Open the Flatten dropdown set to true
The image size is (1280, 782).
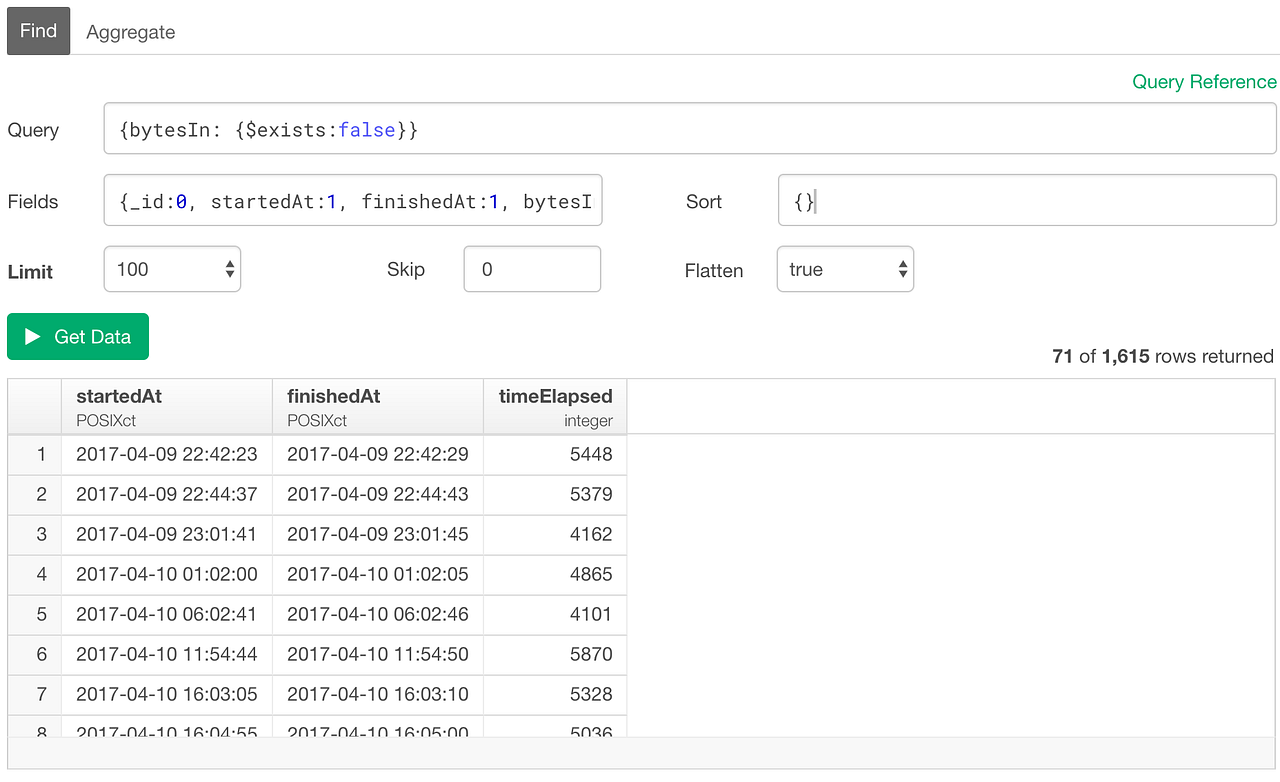click(x=845, y=268)
